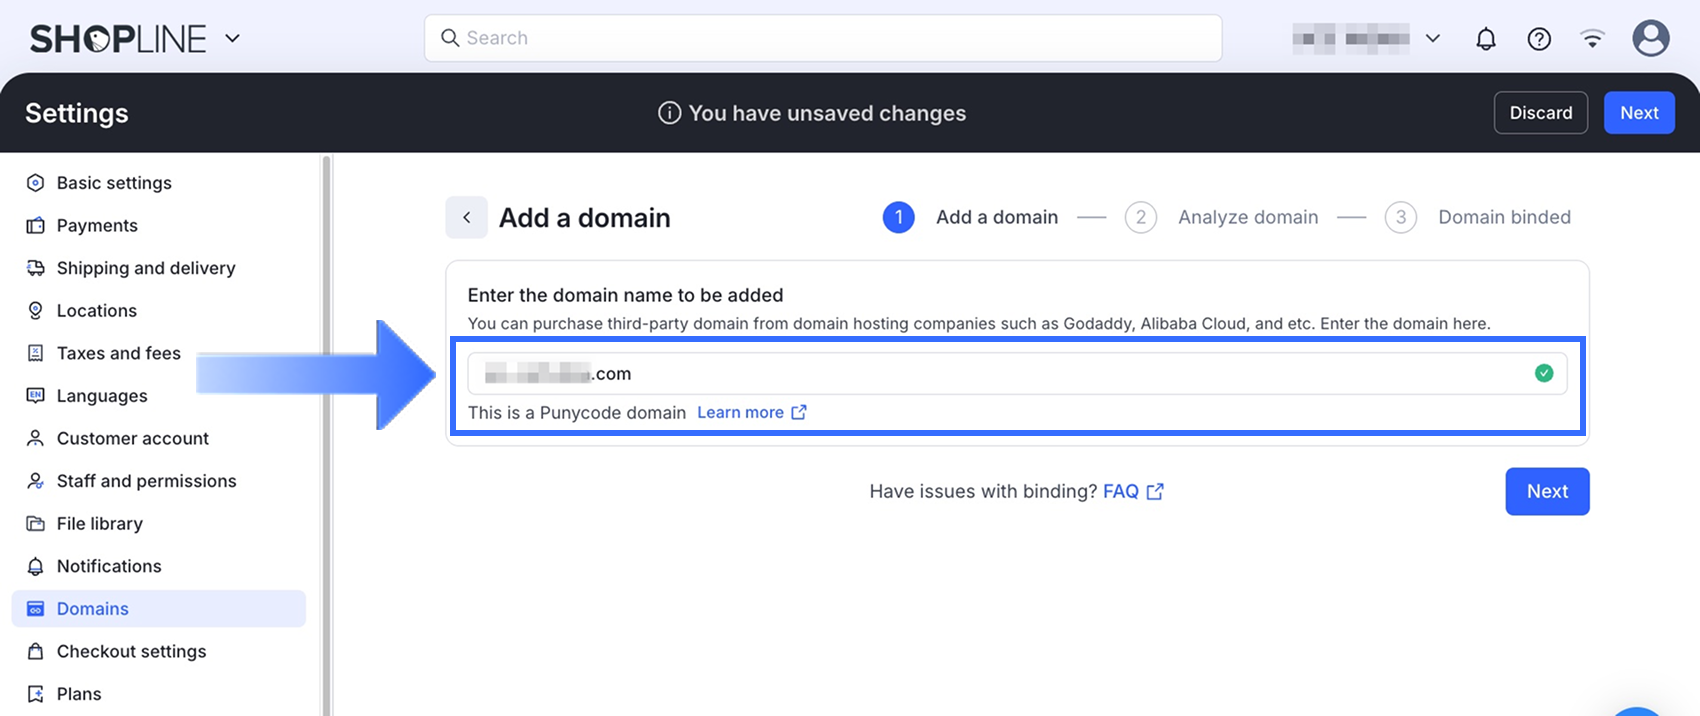Click the network wifi status icon

pyautogui.click(x=1592, y=39)
